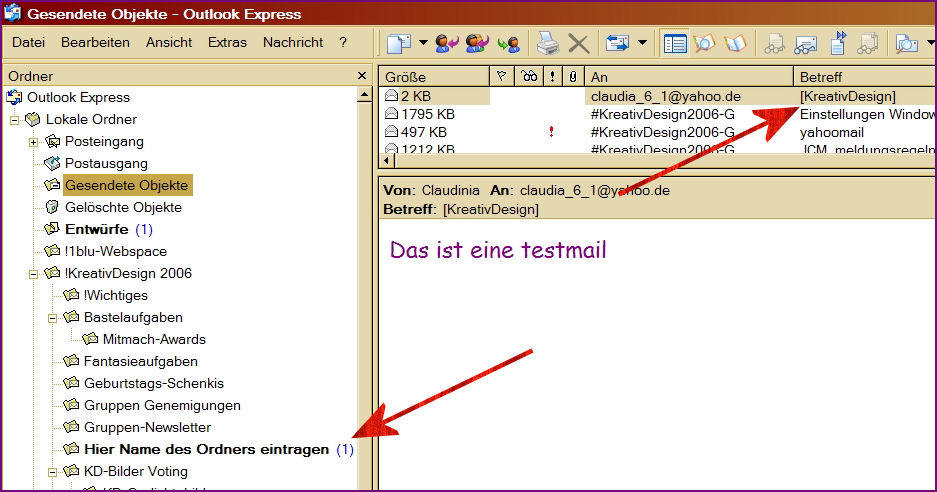Click the document with blue arrows toolbar icon

(838, 43)
